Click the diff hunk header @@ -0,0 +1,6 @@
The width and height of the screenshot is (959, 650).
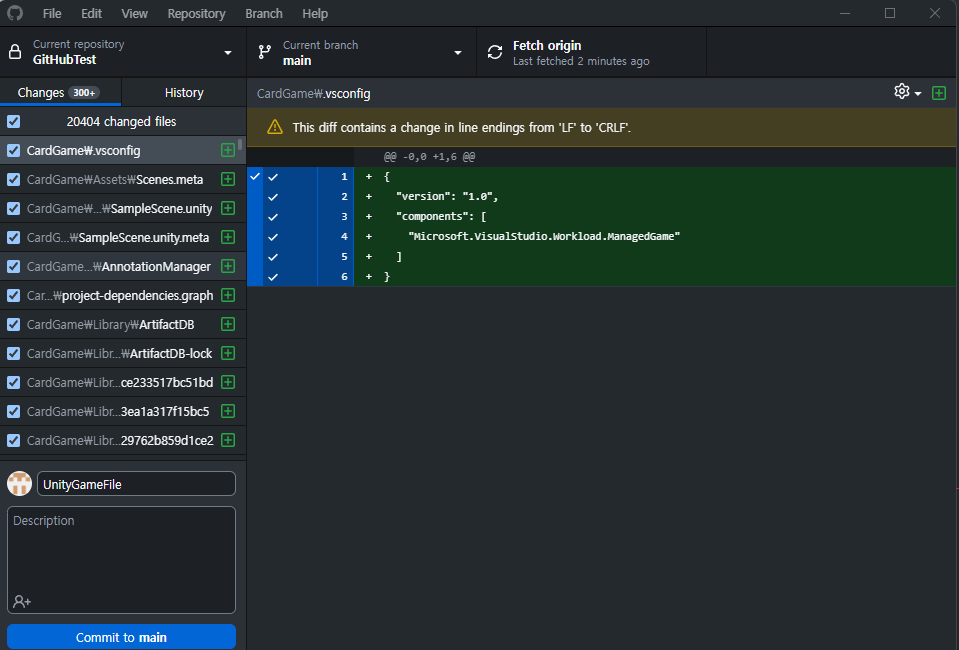(429, 157)
